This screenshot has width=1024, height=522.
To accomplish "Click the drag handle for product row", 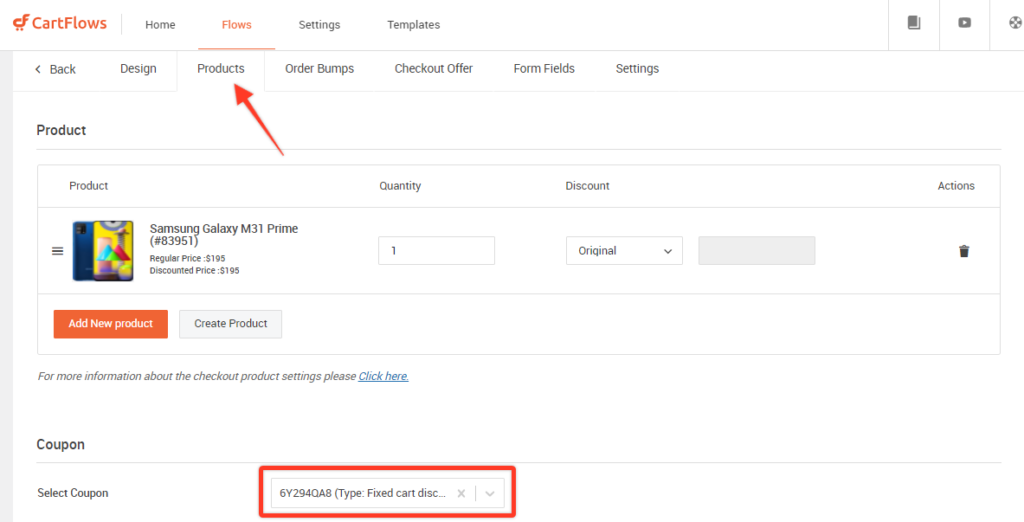I will click(58, 251).
